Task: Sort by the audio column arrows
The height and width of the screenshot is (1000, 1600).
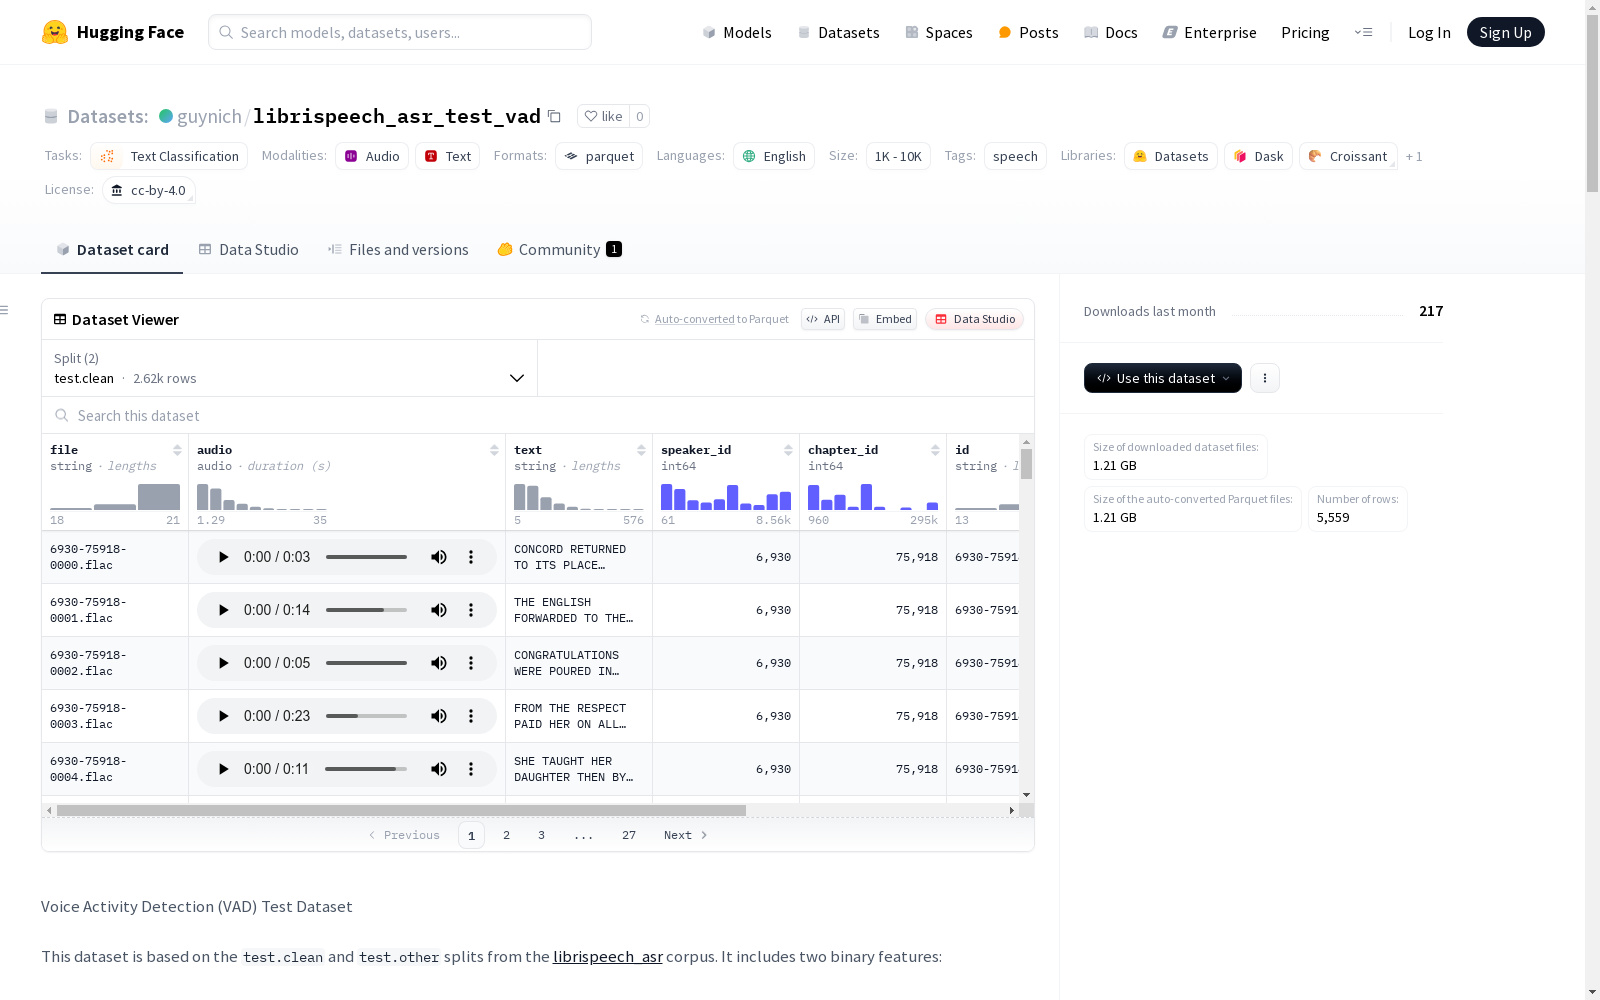Action: pos(494,450)
